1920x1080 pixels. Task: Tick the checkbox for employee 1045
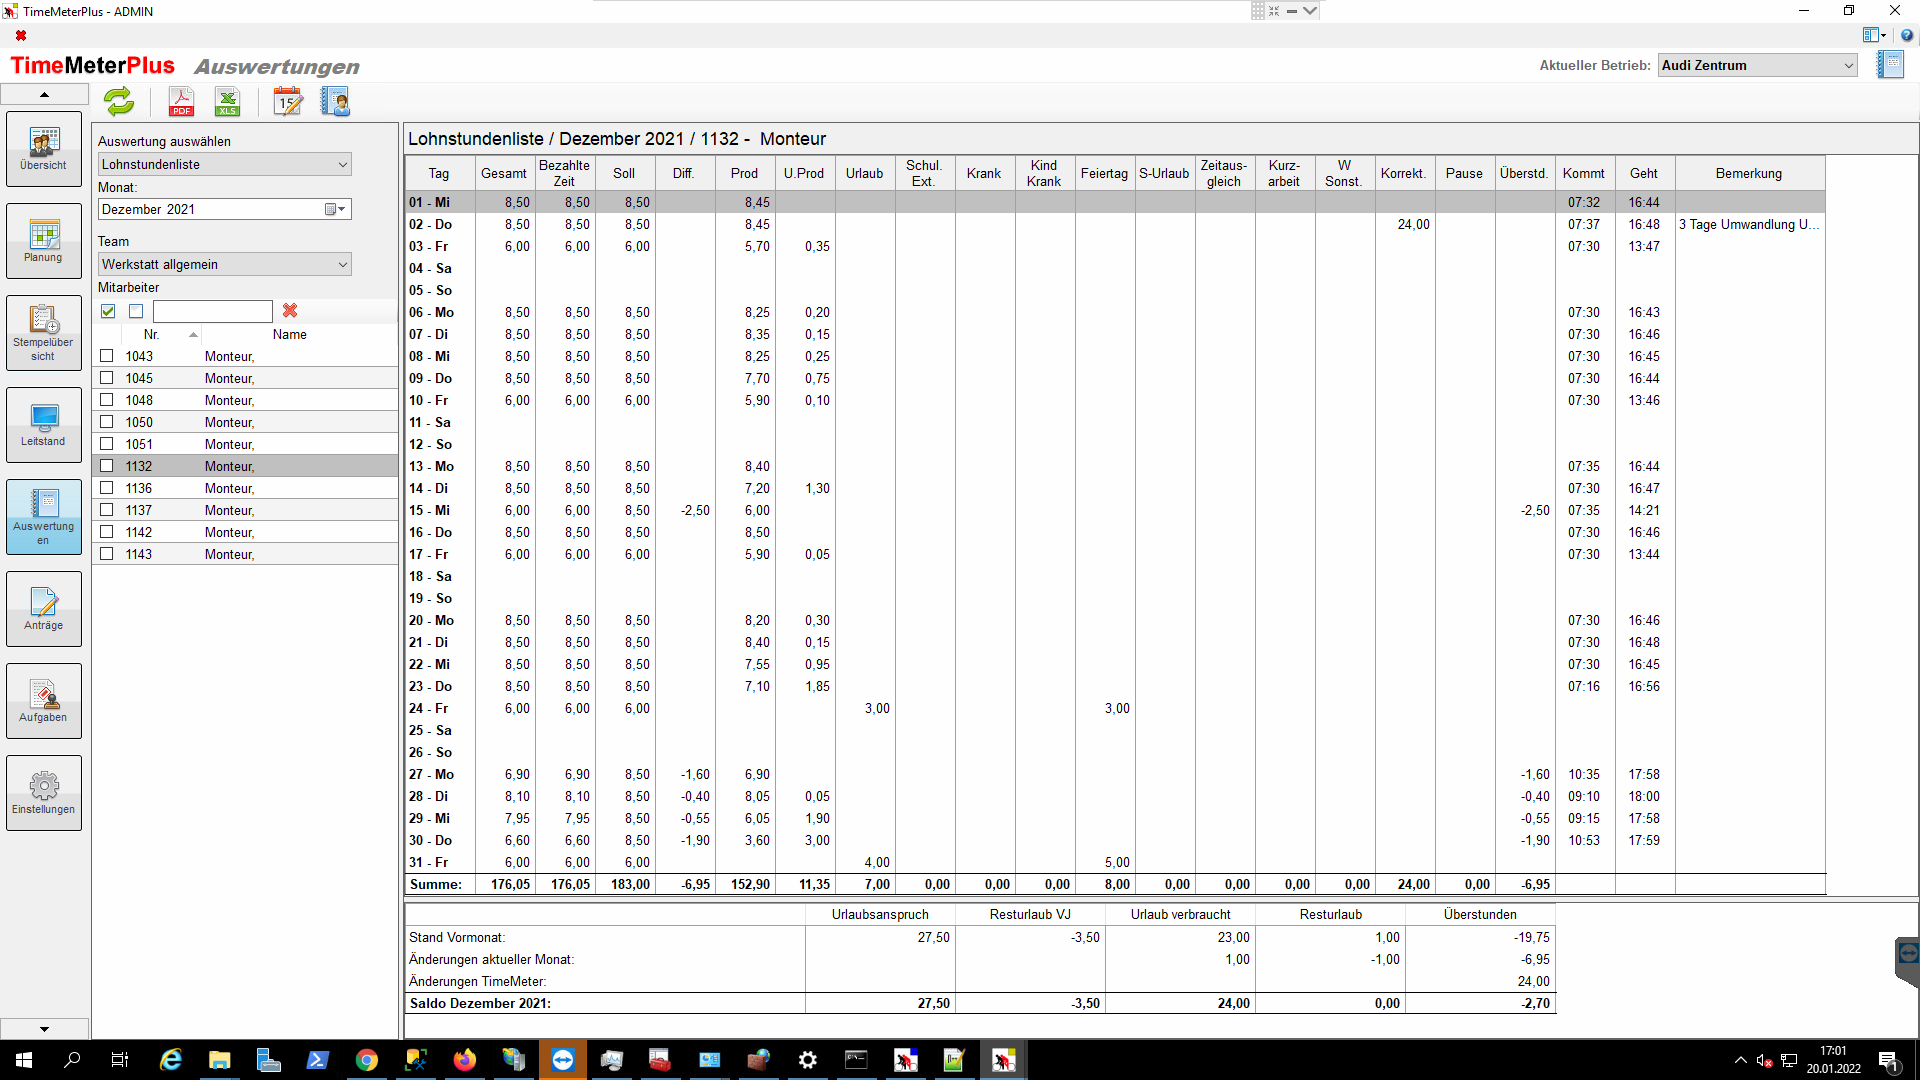[x=107, y=378]
